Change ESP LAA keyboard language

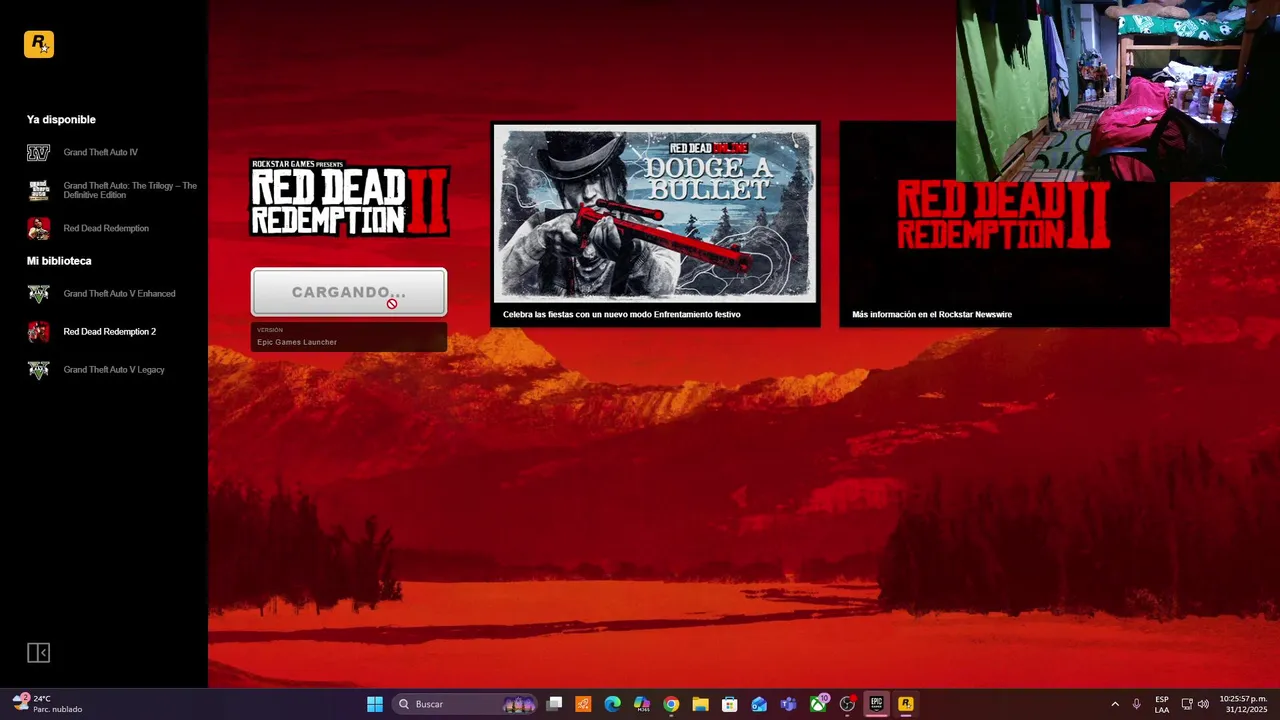pos(1162,704)
